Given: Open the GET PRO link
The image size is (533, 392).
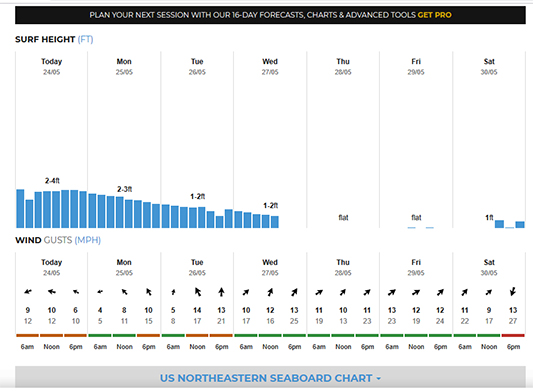Looking at the screenshot, I should (x=434, y=15).
